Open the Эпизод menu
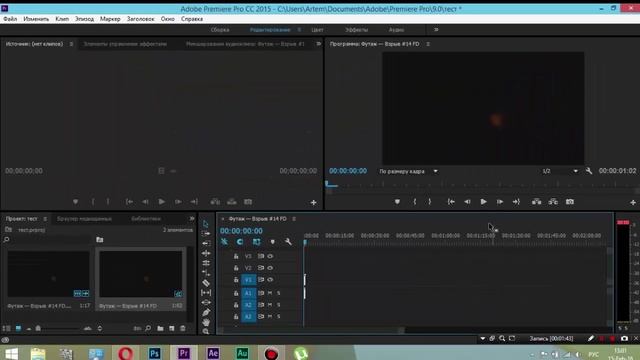This screenshot has width=640, height=360. point(84,19)
